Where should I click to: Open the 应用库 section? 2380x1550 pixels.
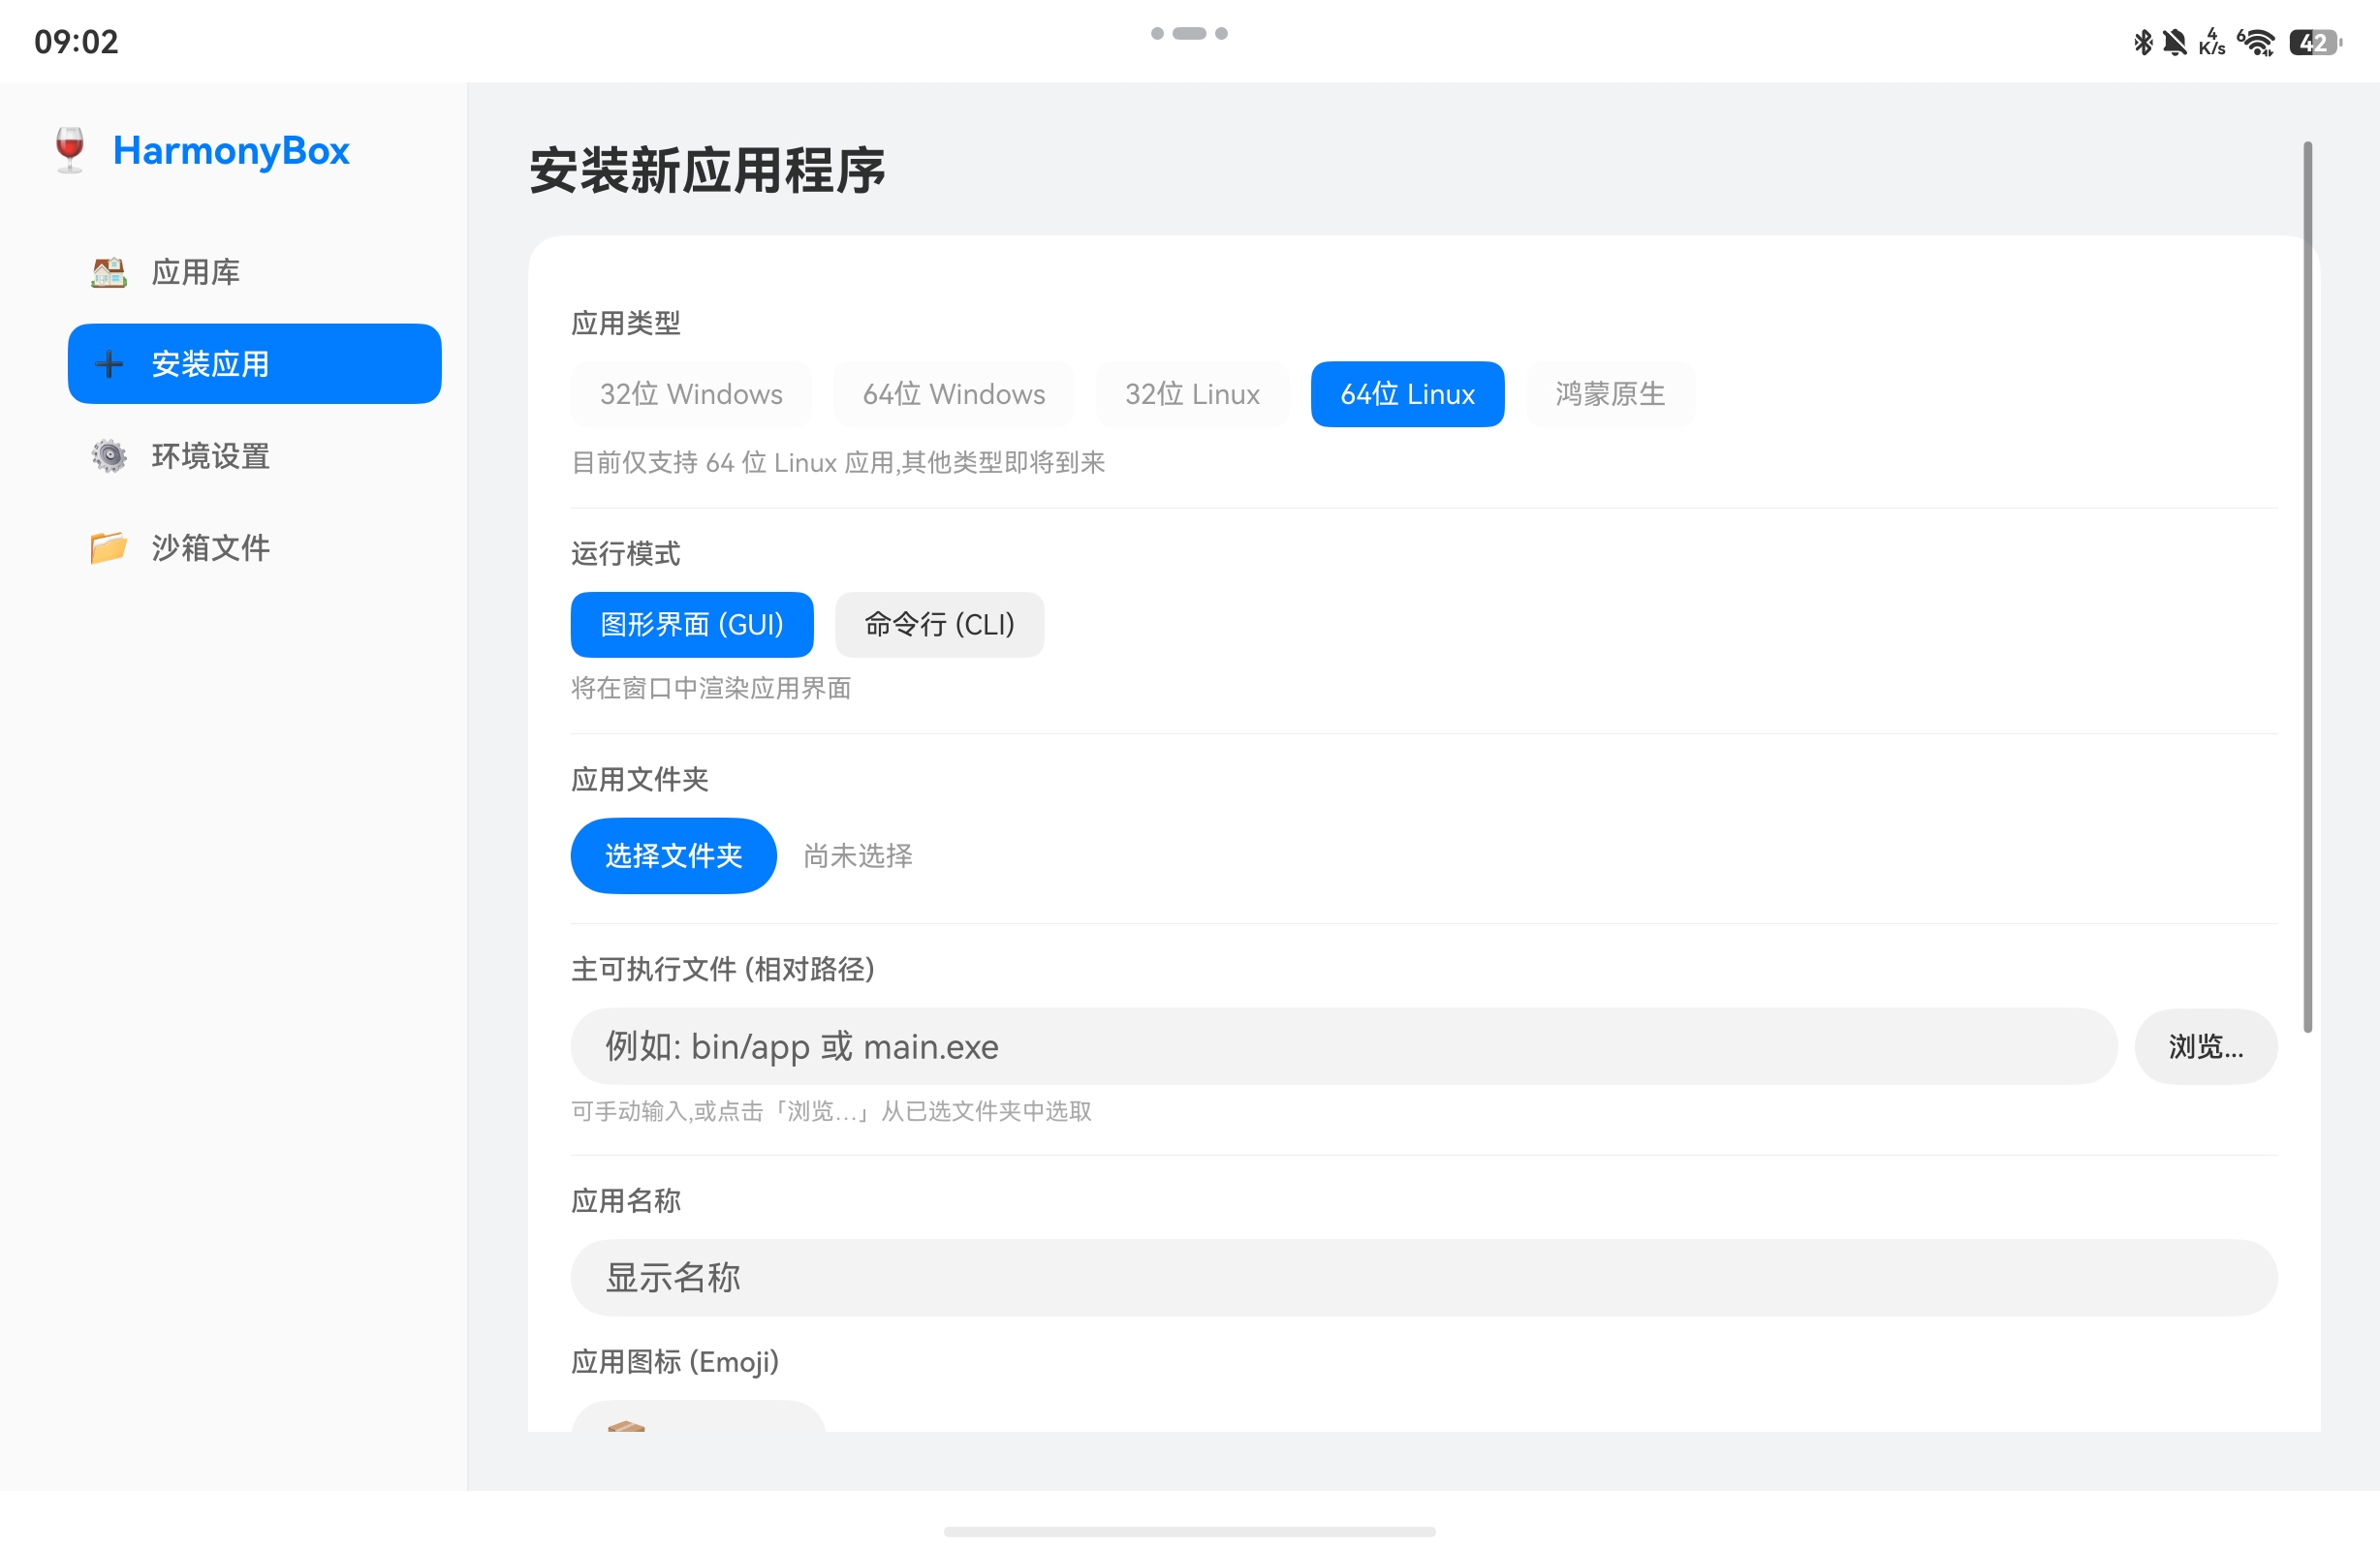[x=254, y=272]
